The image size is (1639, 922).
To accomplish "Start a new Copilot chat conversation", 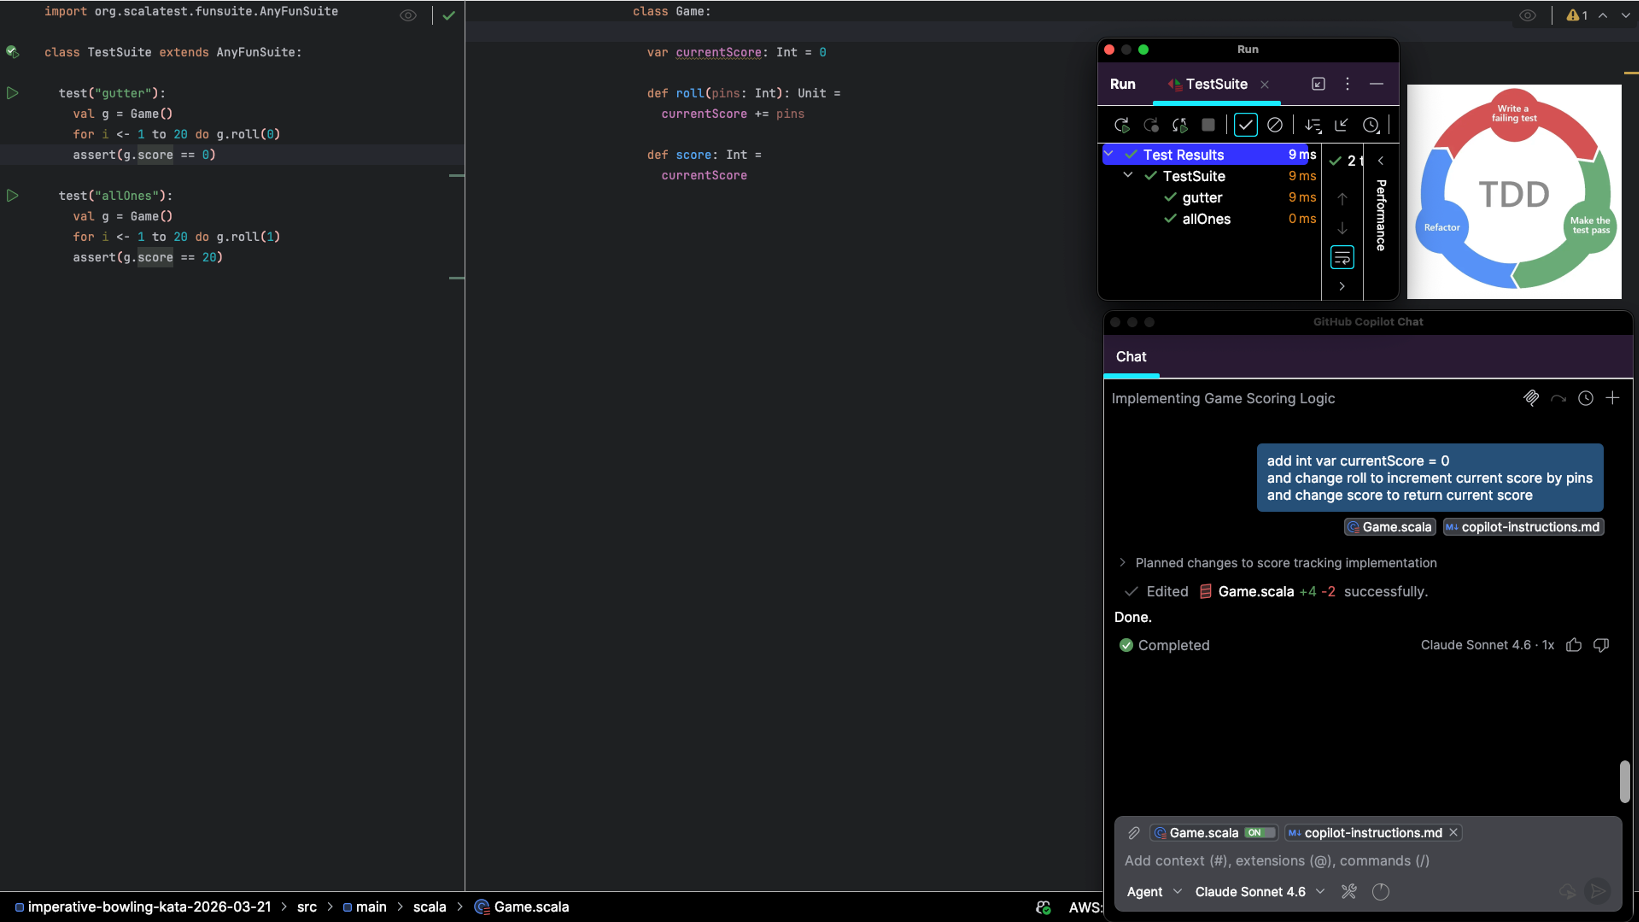I will pyautogui.click(x=1612, y=398).
